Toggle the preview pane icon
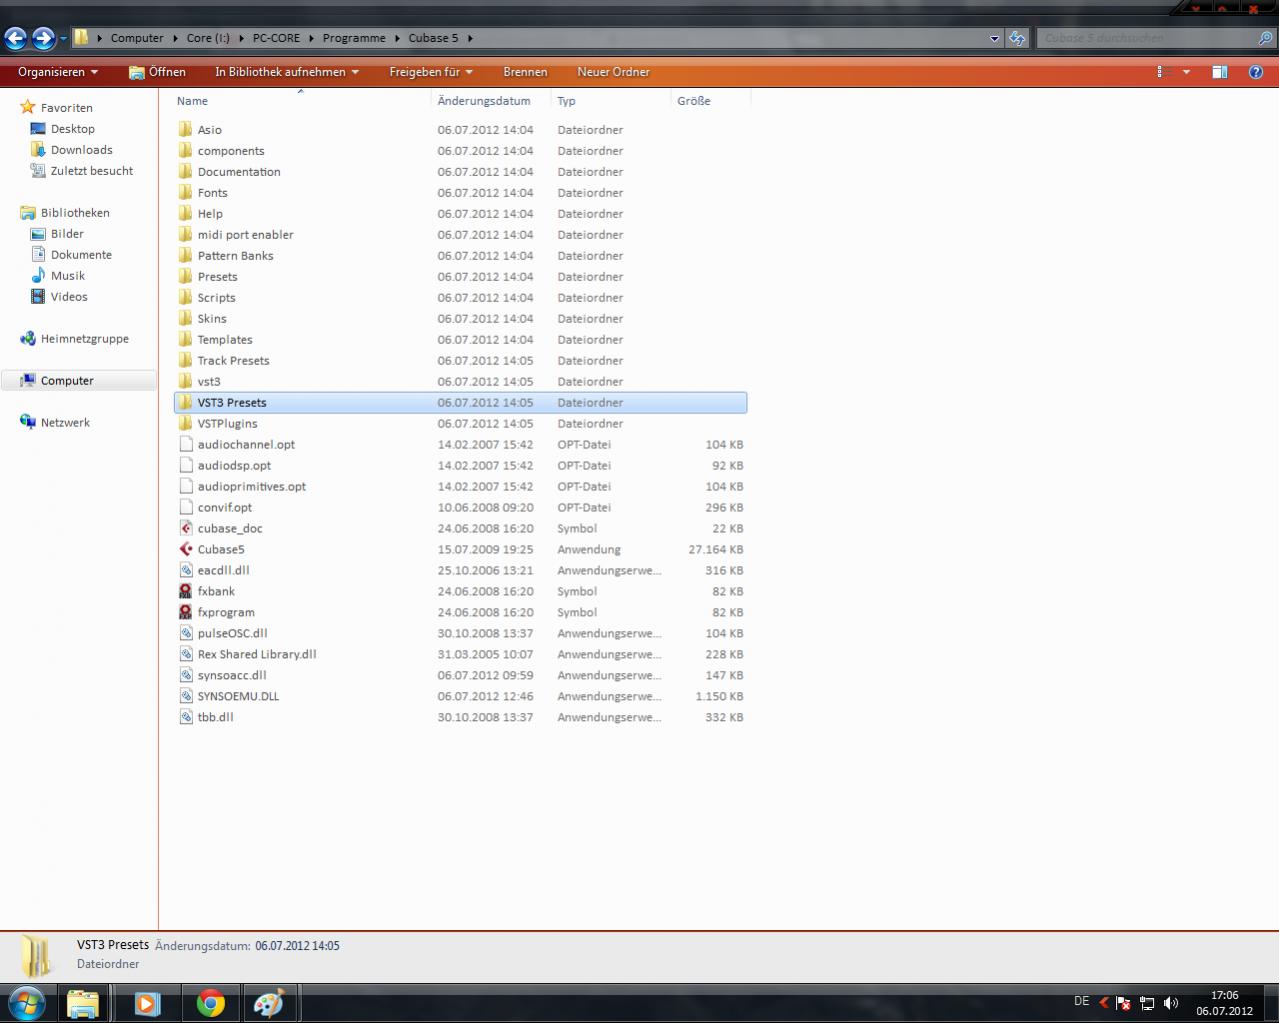Image resolution: width=1279 pixels, height=1023 pixels. [1219, 72]
